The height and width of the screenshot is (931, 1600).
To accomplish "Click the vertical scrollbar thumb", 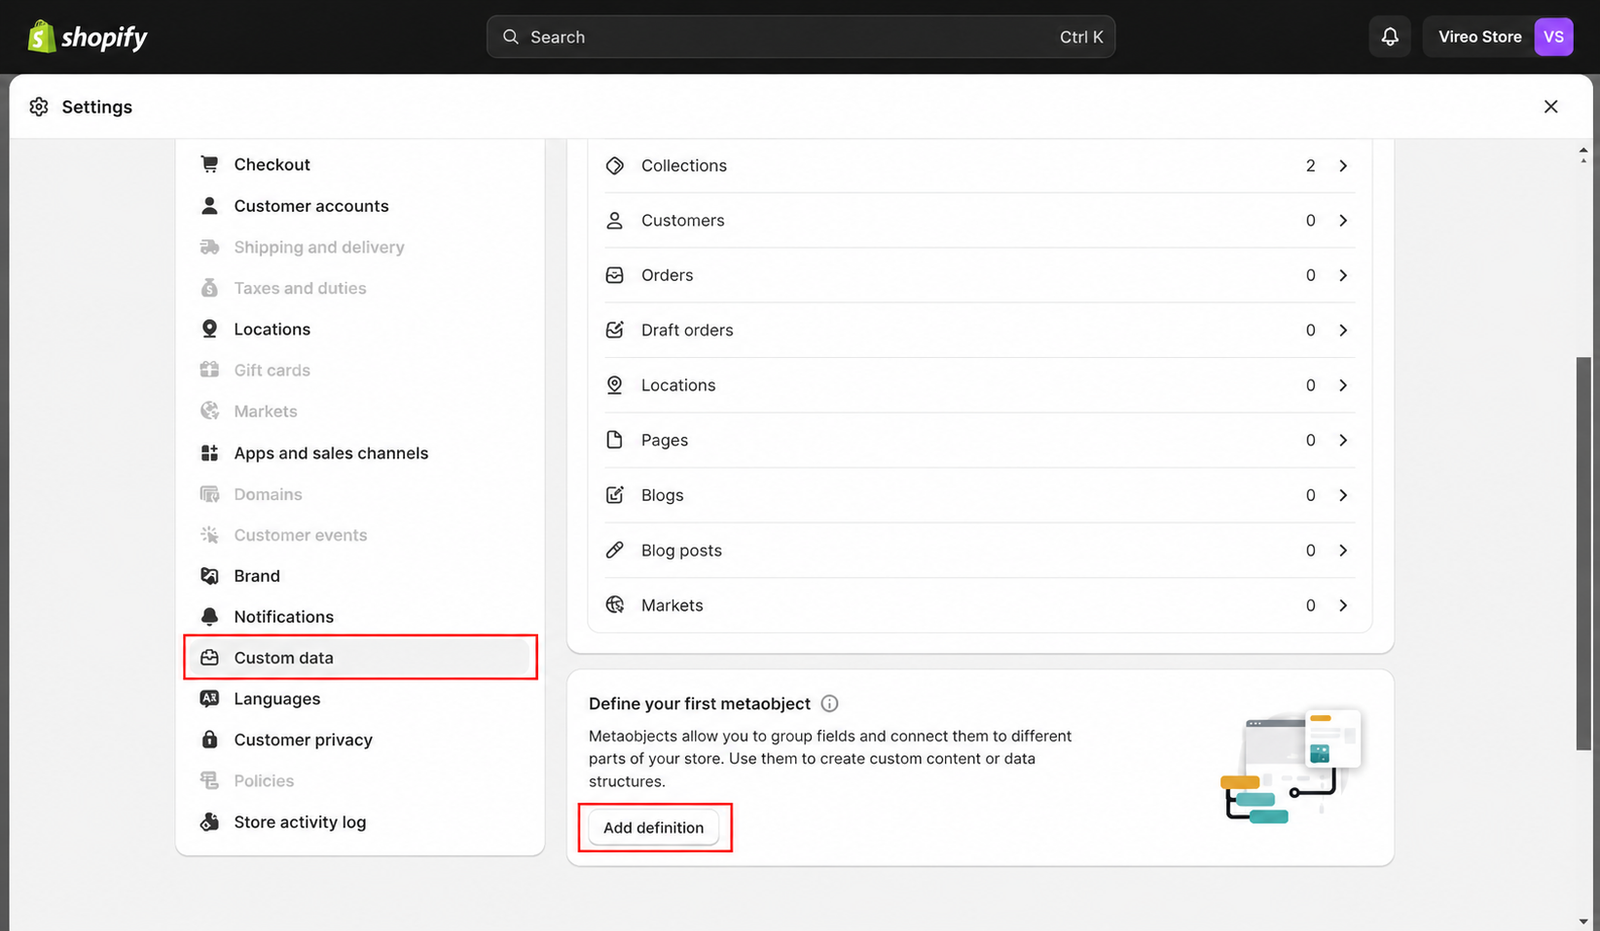I will [1583, 553].
